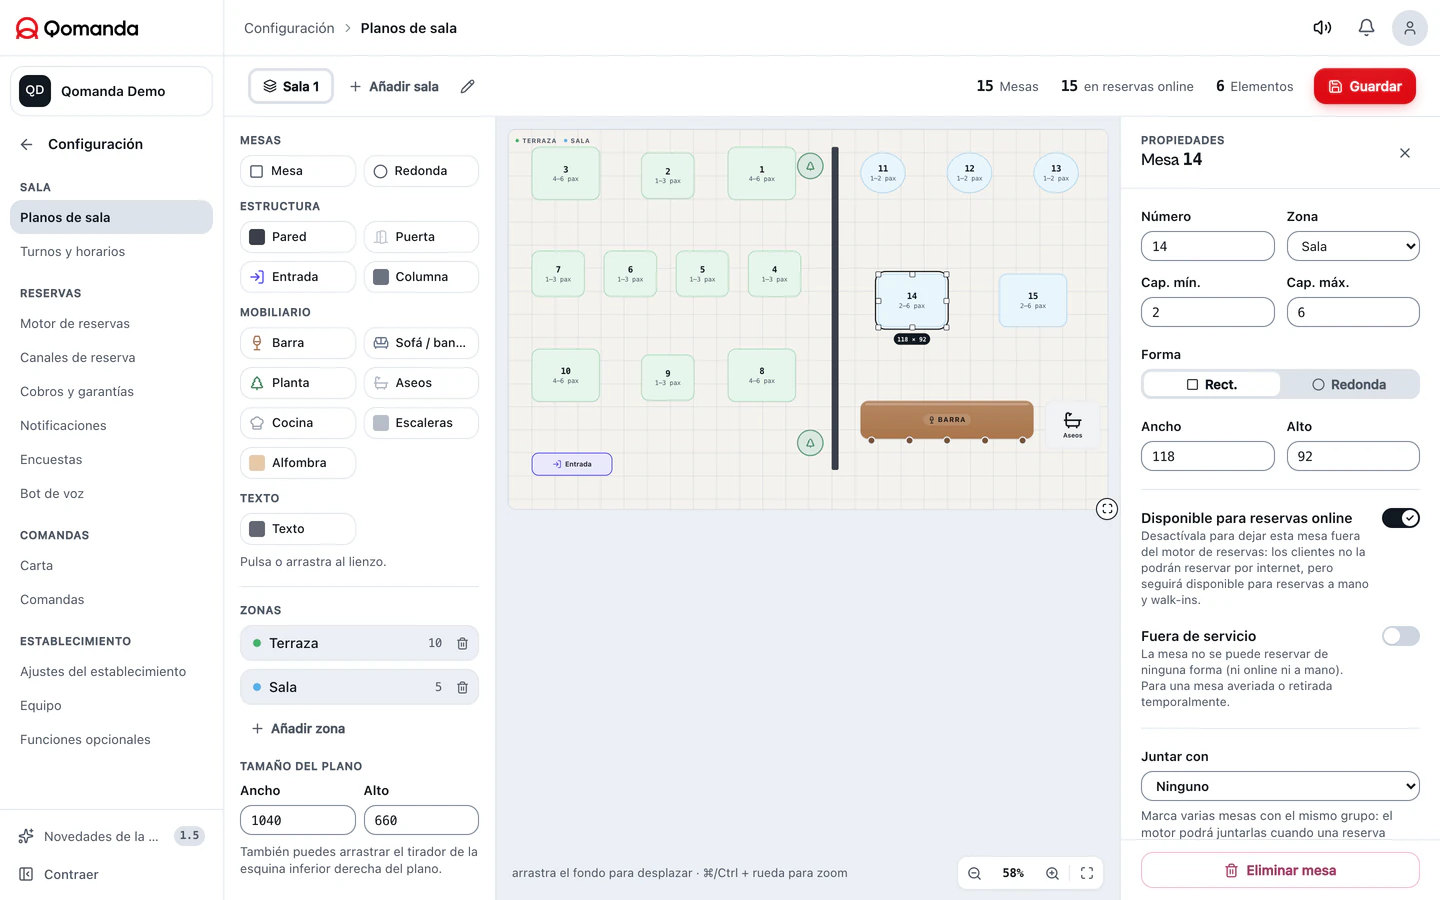This screenshot has width=1440, height=900.
Task: Click Añadir sala
Action: 394,87
